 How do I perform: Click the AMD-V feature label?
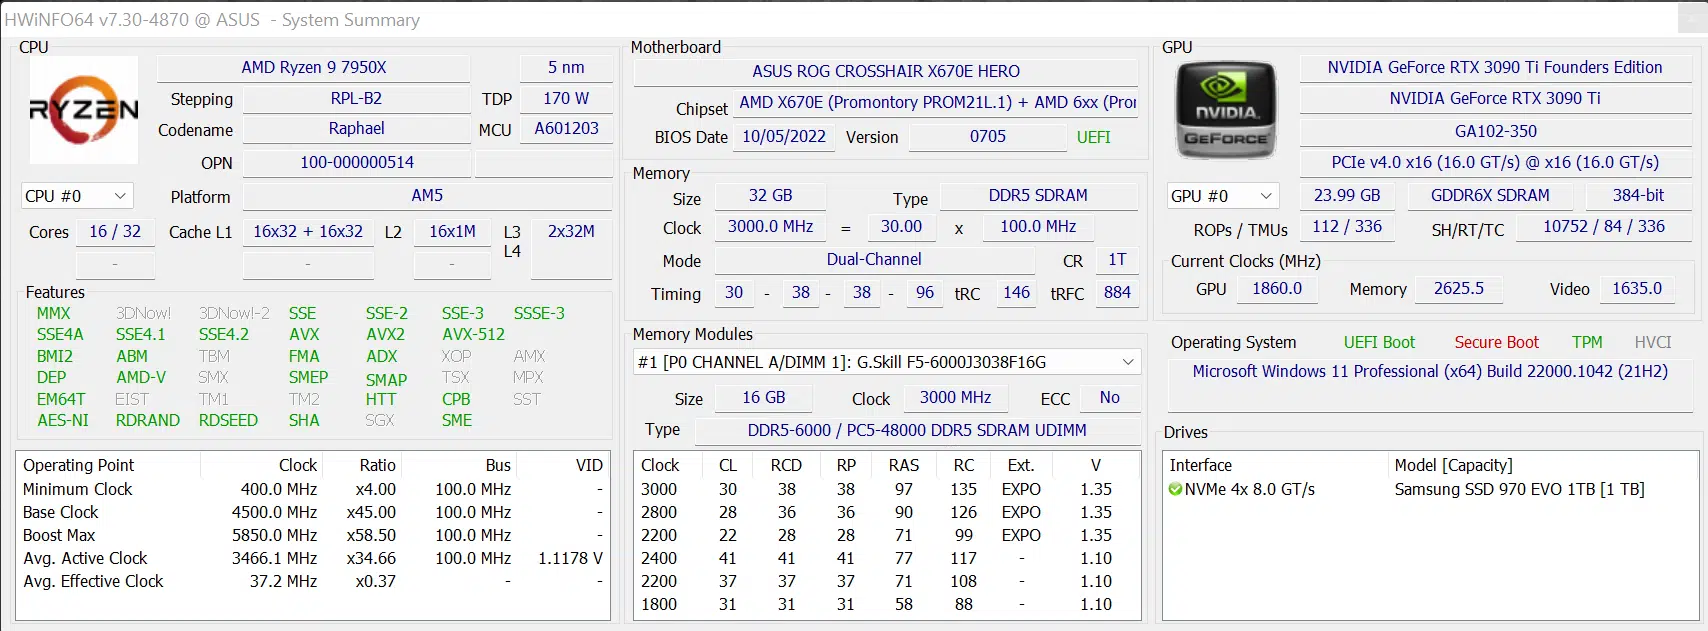(x=141, y=378)
